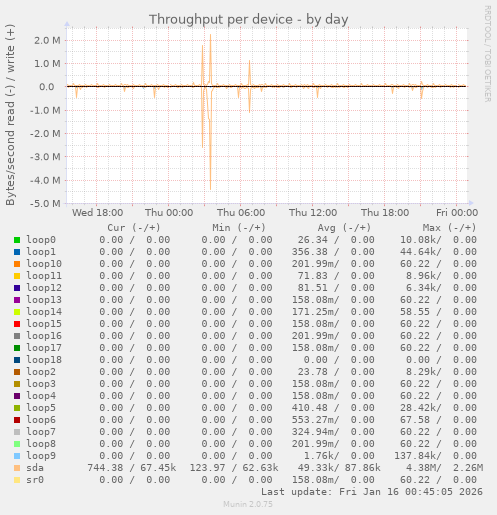Select the loop2 device label

tap(41, 372)
